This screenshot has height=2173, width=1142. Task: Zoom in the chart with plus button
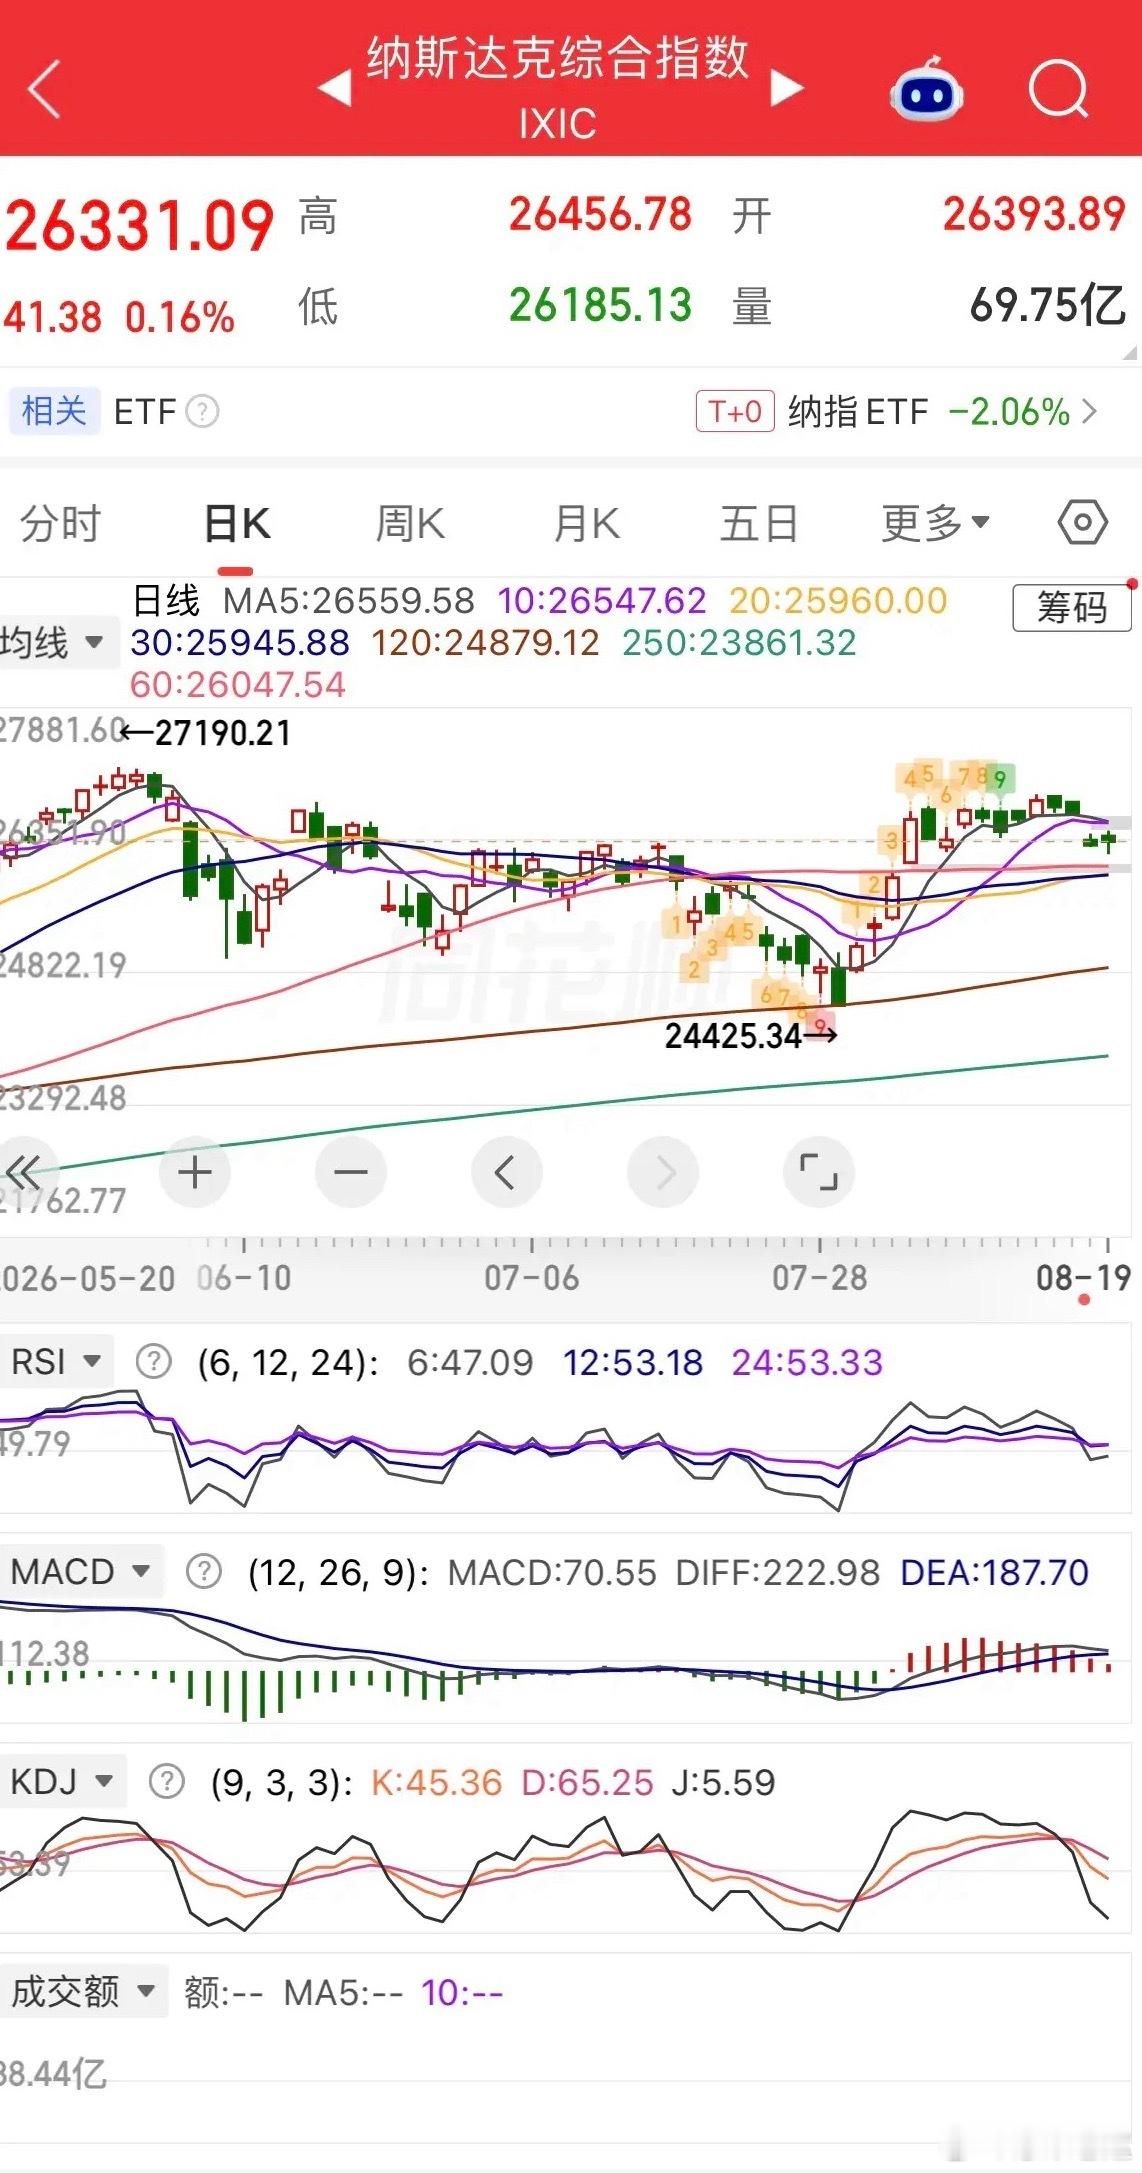pos(195,1172)
